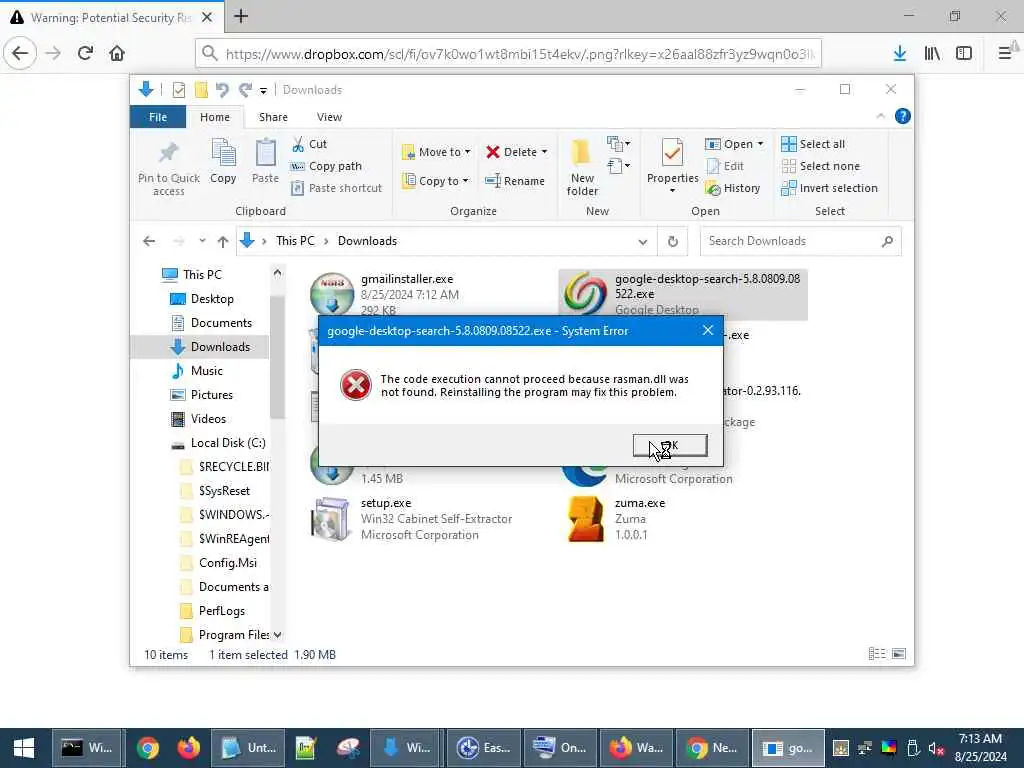Viewport: 1024px width, 768px height.
Task: Open Properties of selected file
Action: (673, 167)
